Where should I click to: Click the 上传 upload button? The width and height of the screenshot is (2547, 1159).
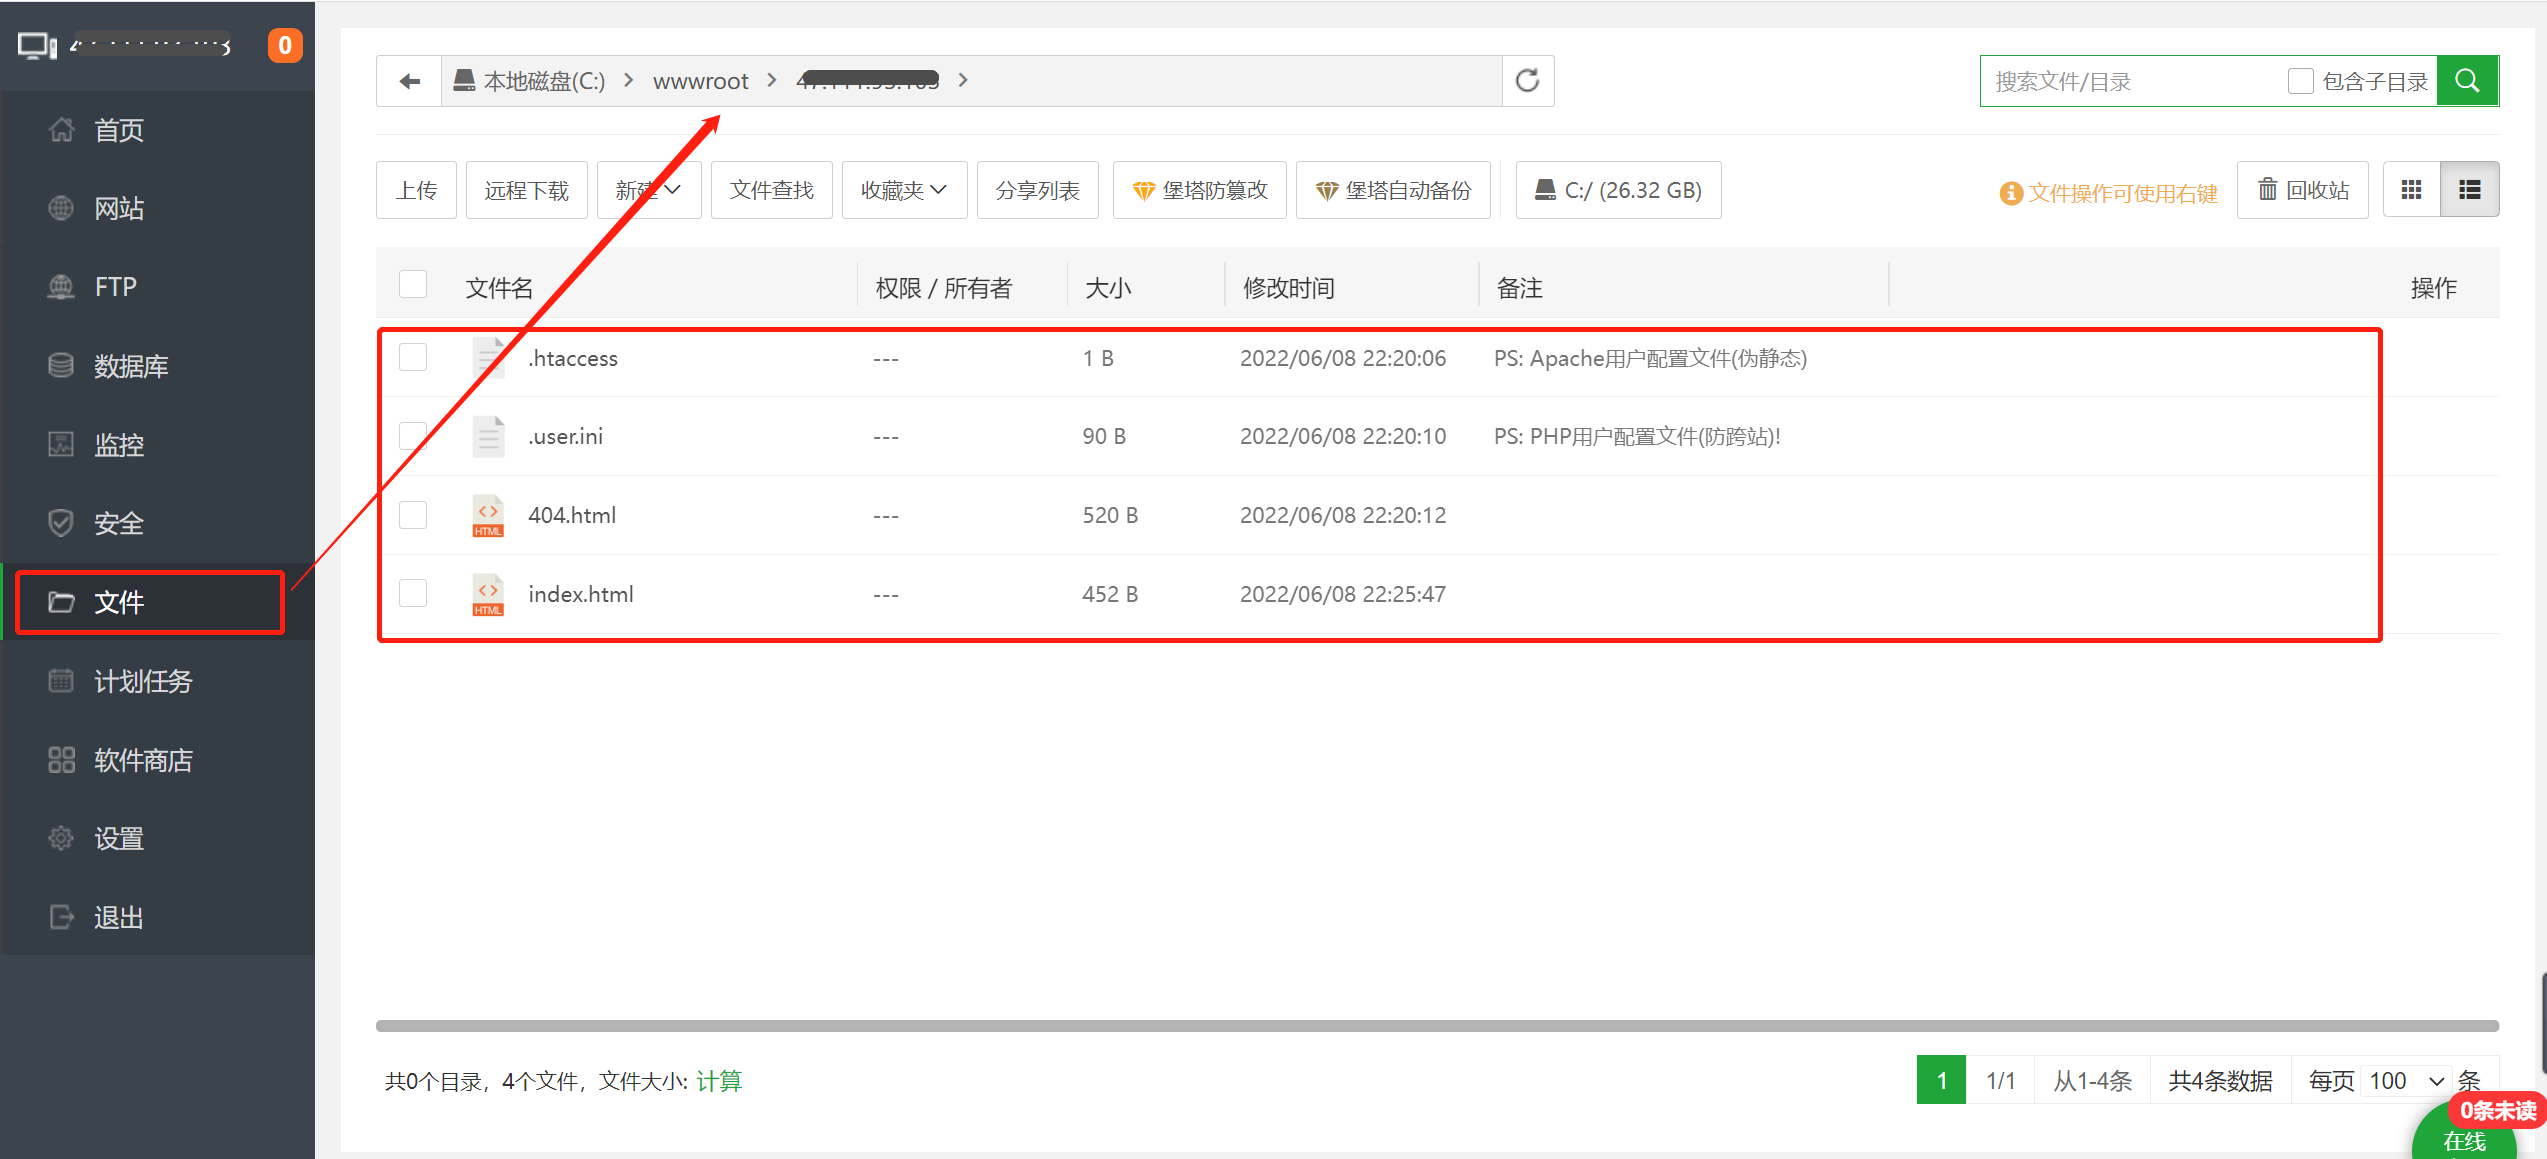[416, 190]
